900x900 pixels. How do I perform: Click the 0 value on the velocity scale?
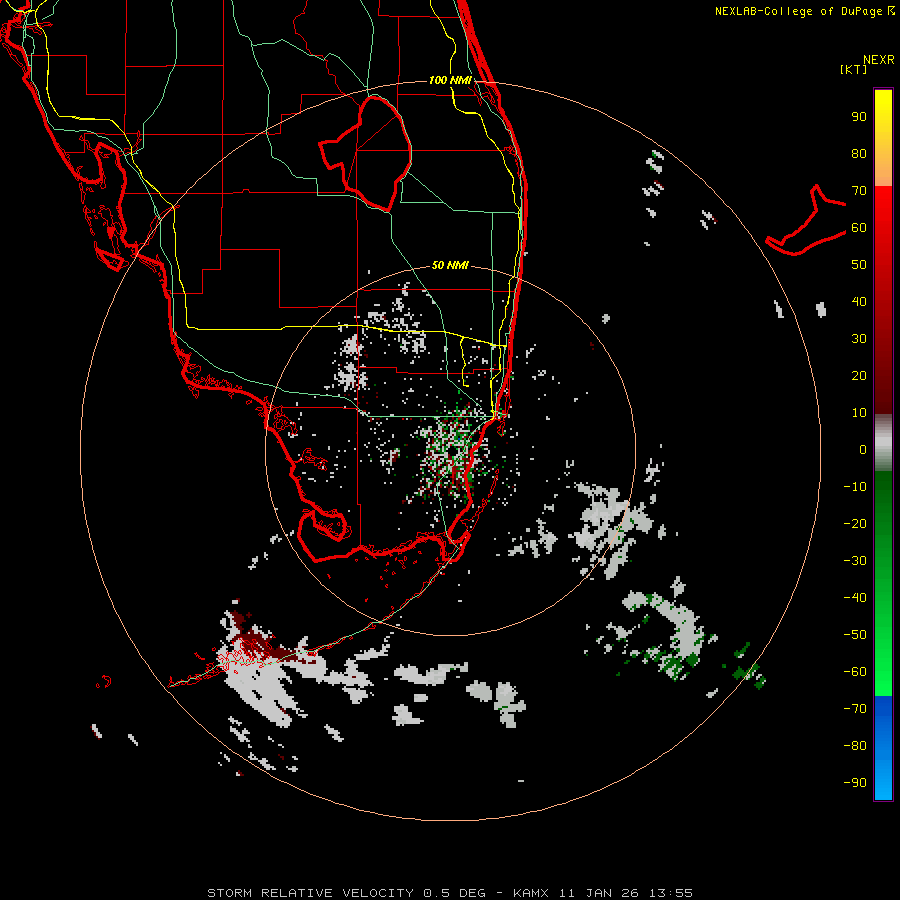[x=863, y=450]
